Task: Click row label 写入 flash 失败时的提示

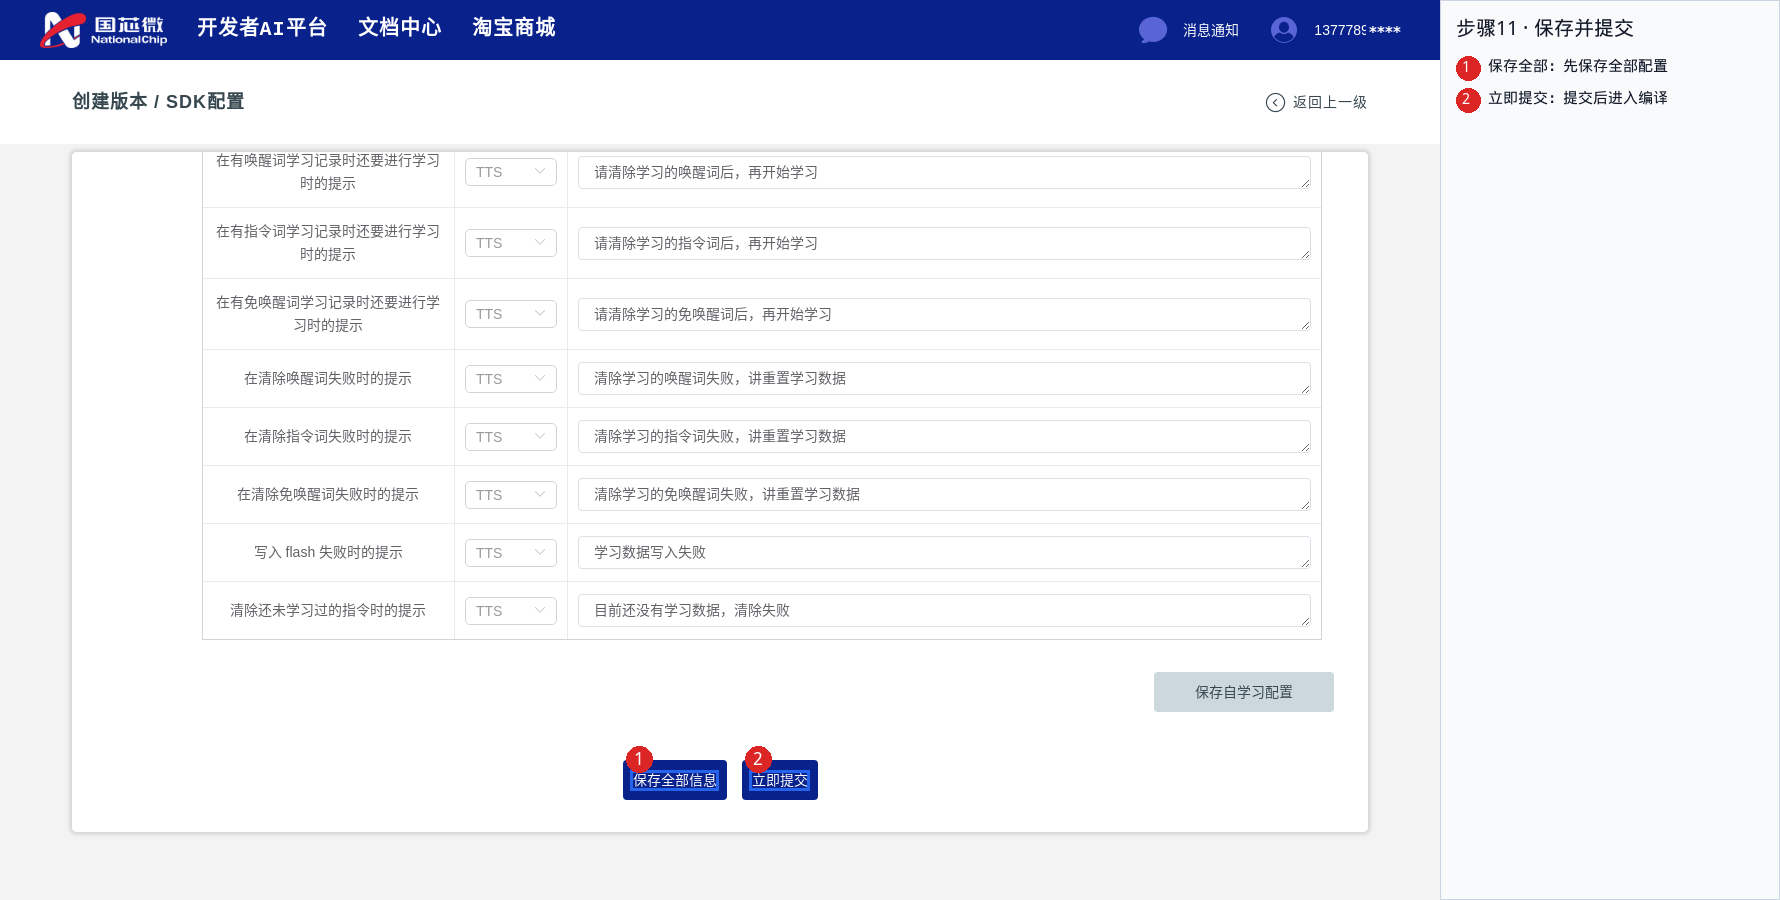Action: tap(328, 552)
